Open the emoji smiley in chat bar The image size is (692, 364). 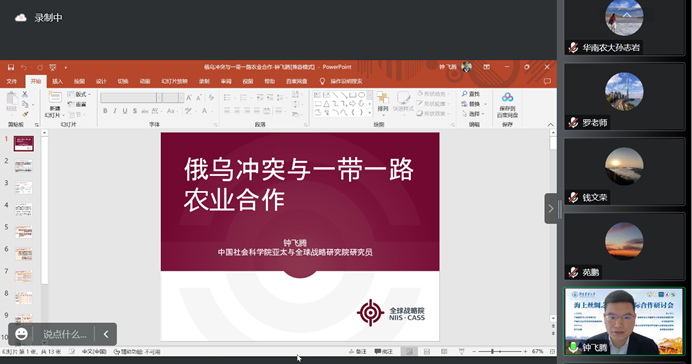point(21,334)
